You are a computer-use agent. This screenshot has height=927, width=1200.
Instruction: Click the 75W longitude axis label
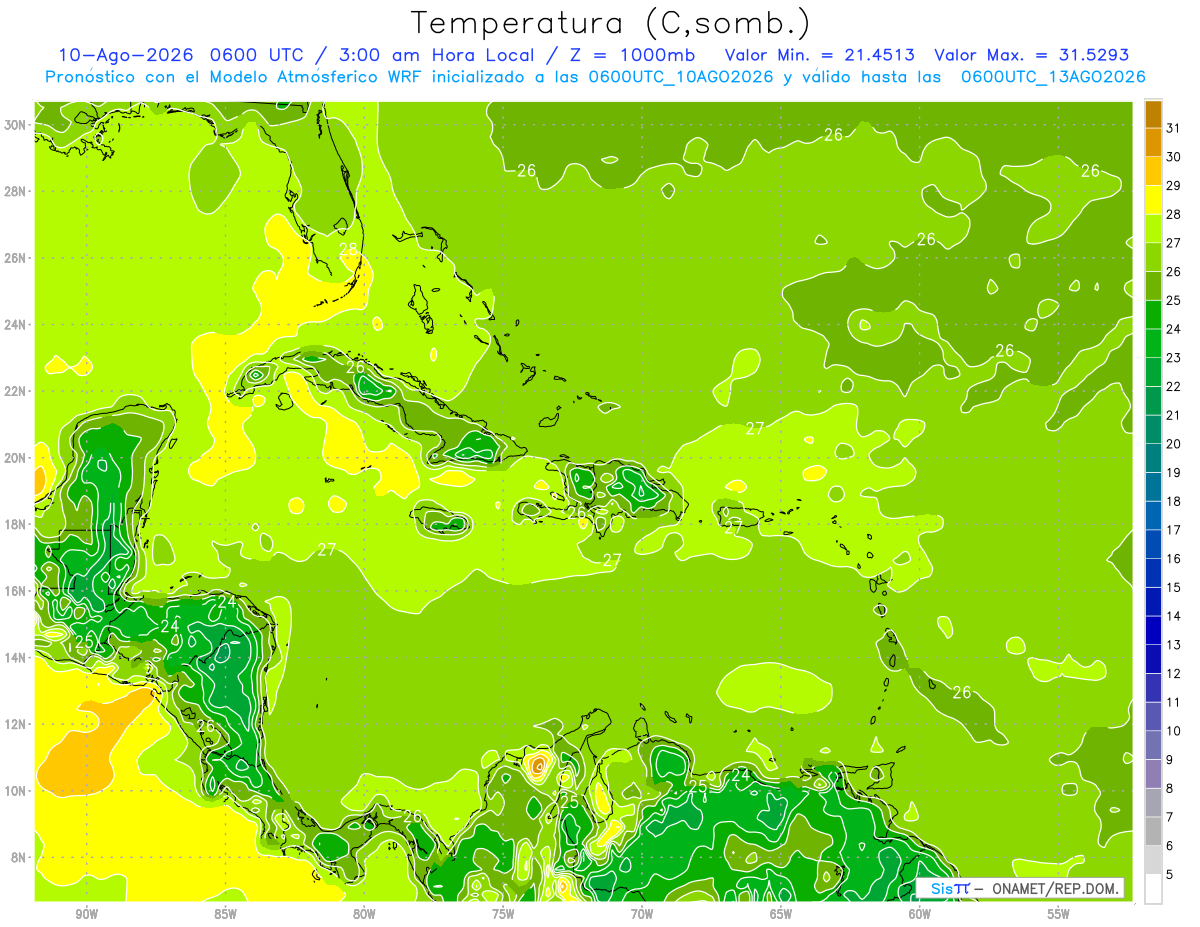tap(503, 914)
